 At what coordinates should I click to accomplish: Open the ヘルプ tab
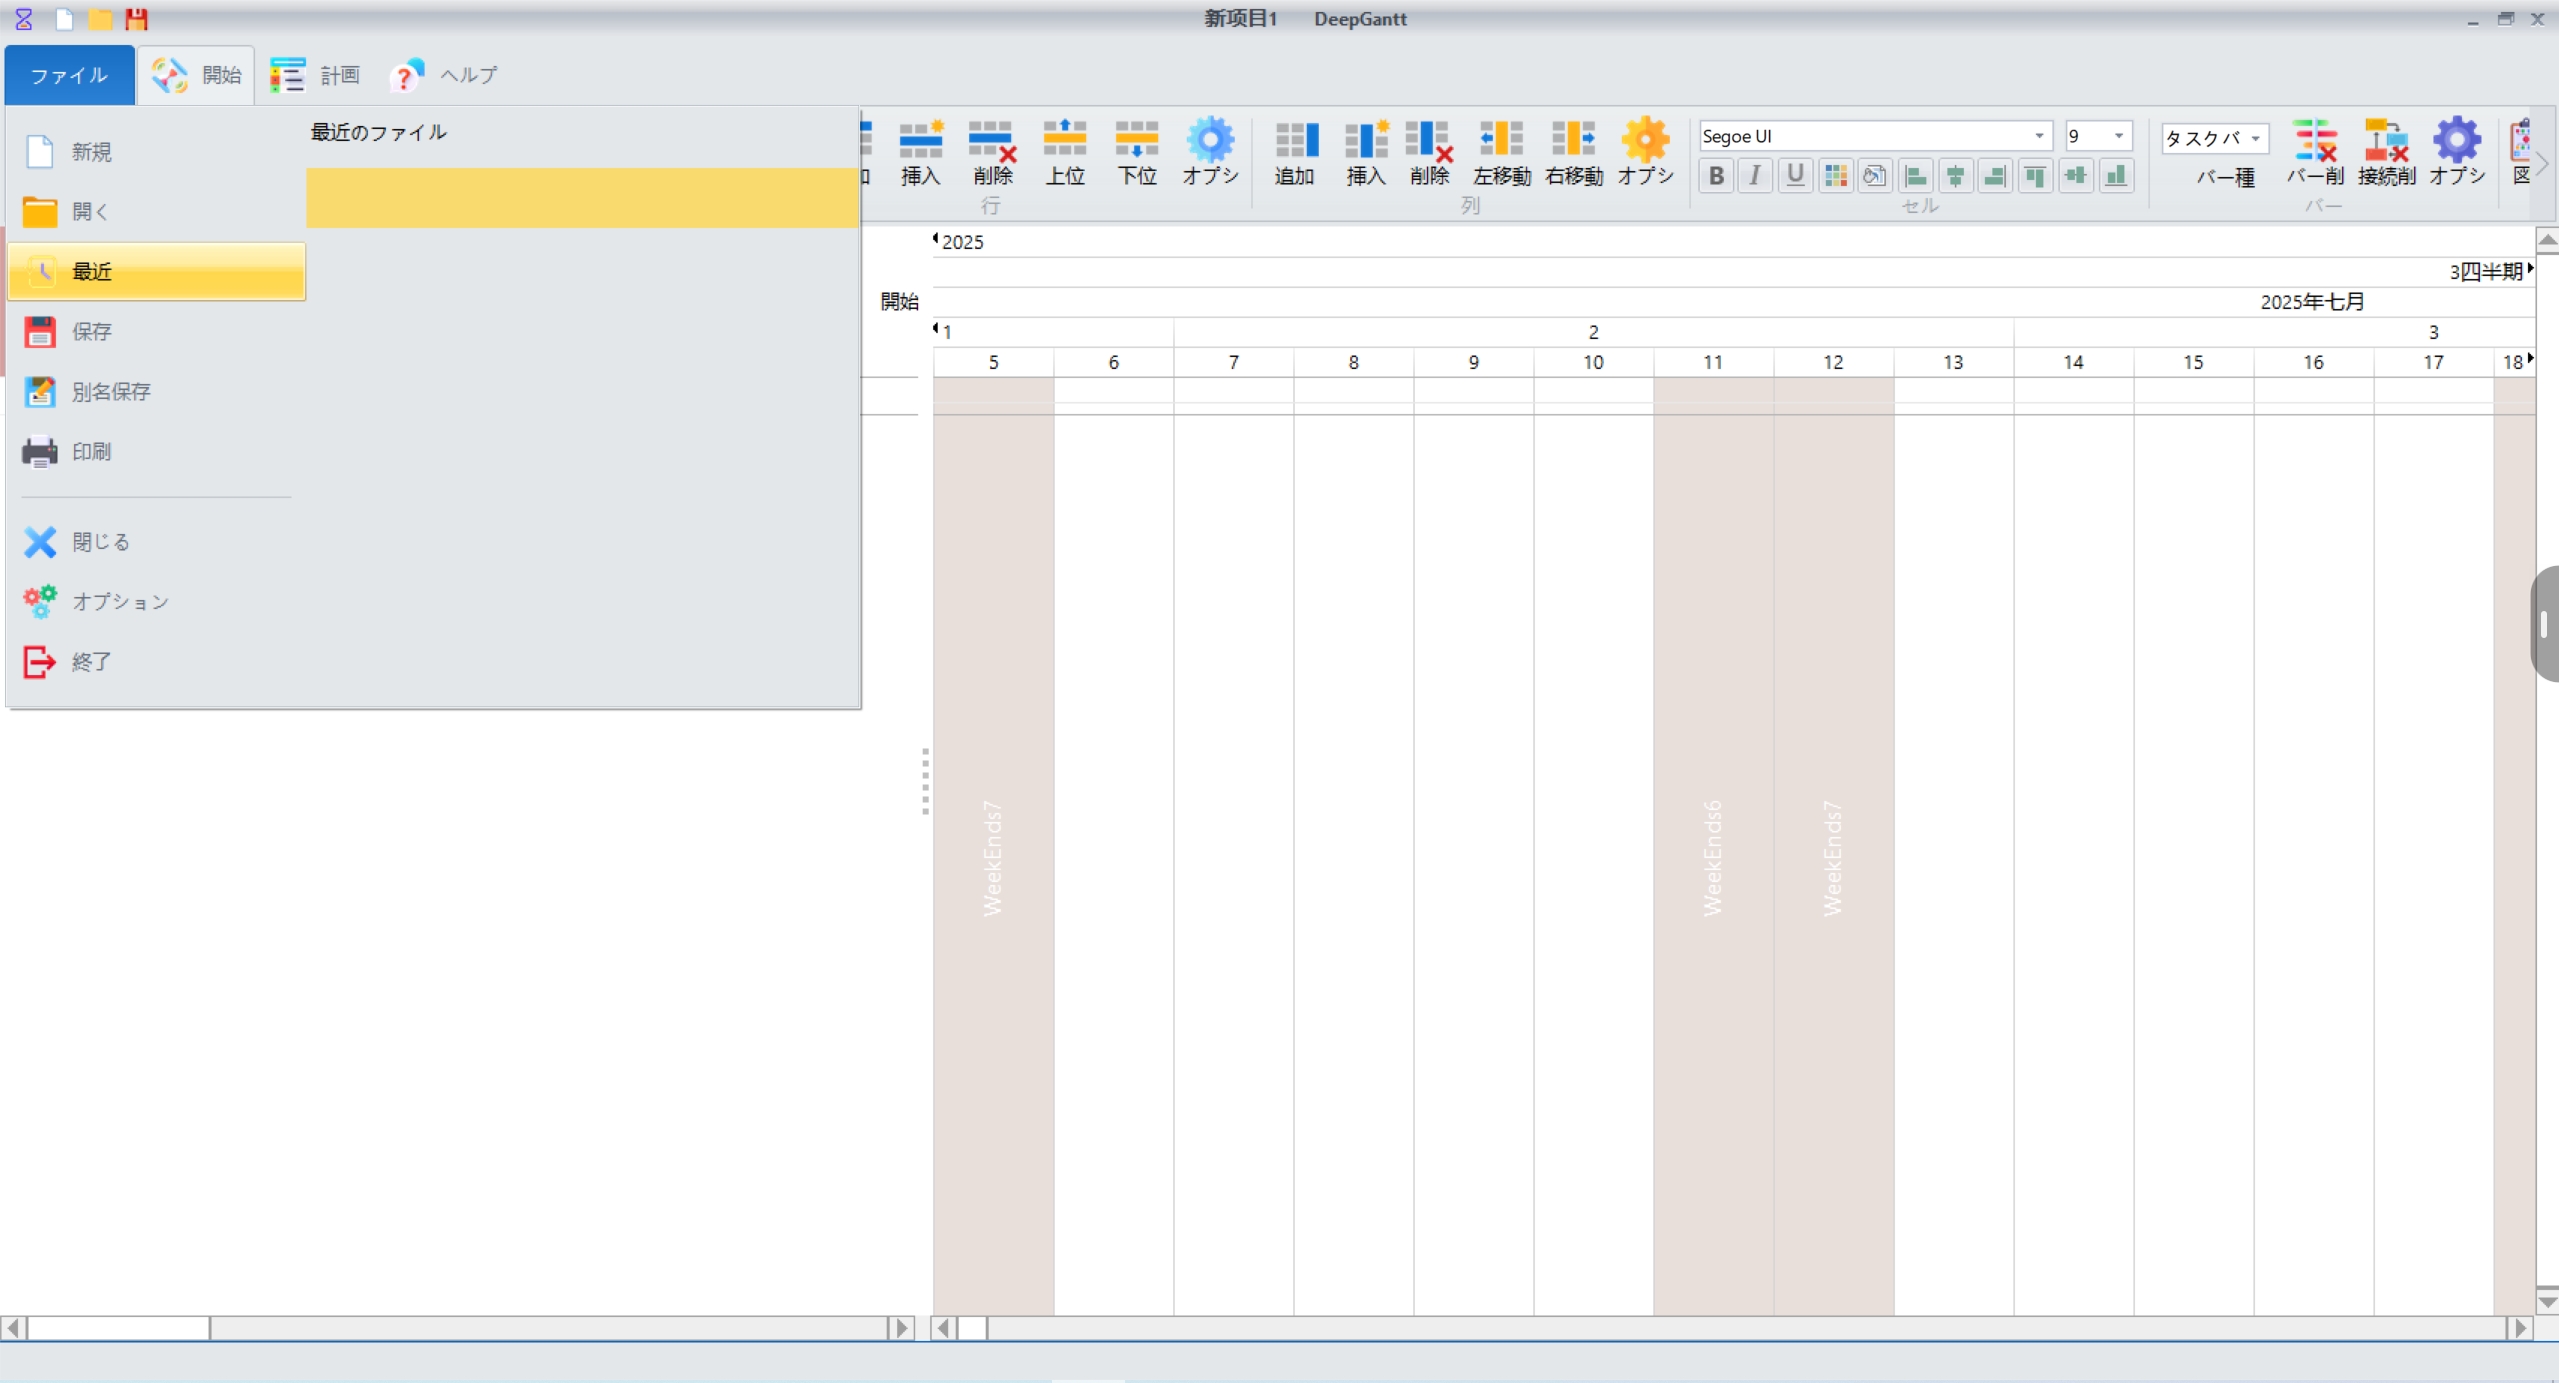coord(444,75)
